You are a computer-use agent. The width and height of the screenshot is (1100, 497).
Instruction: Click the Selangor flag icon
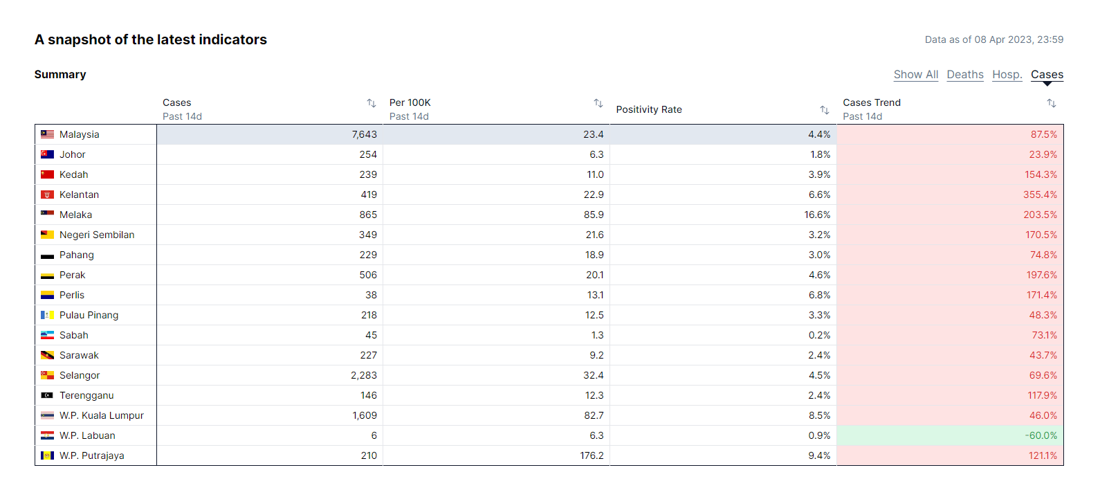(48, 376)
